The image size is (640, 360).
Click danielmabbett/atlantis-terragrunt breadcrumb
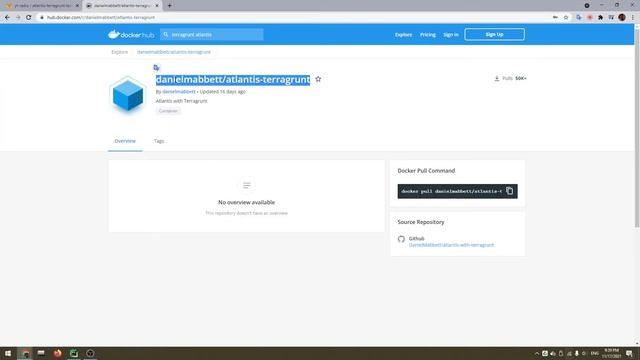click(174, 52)
